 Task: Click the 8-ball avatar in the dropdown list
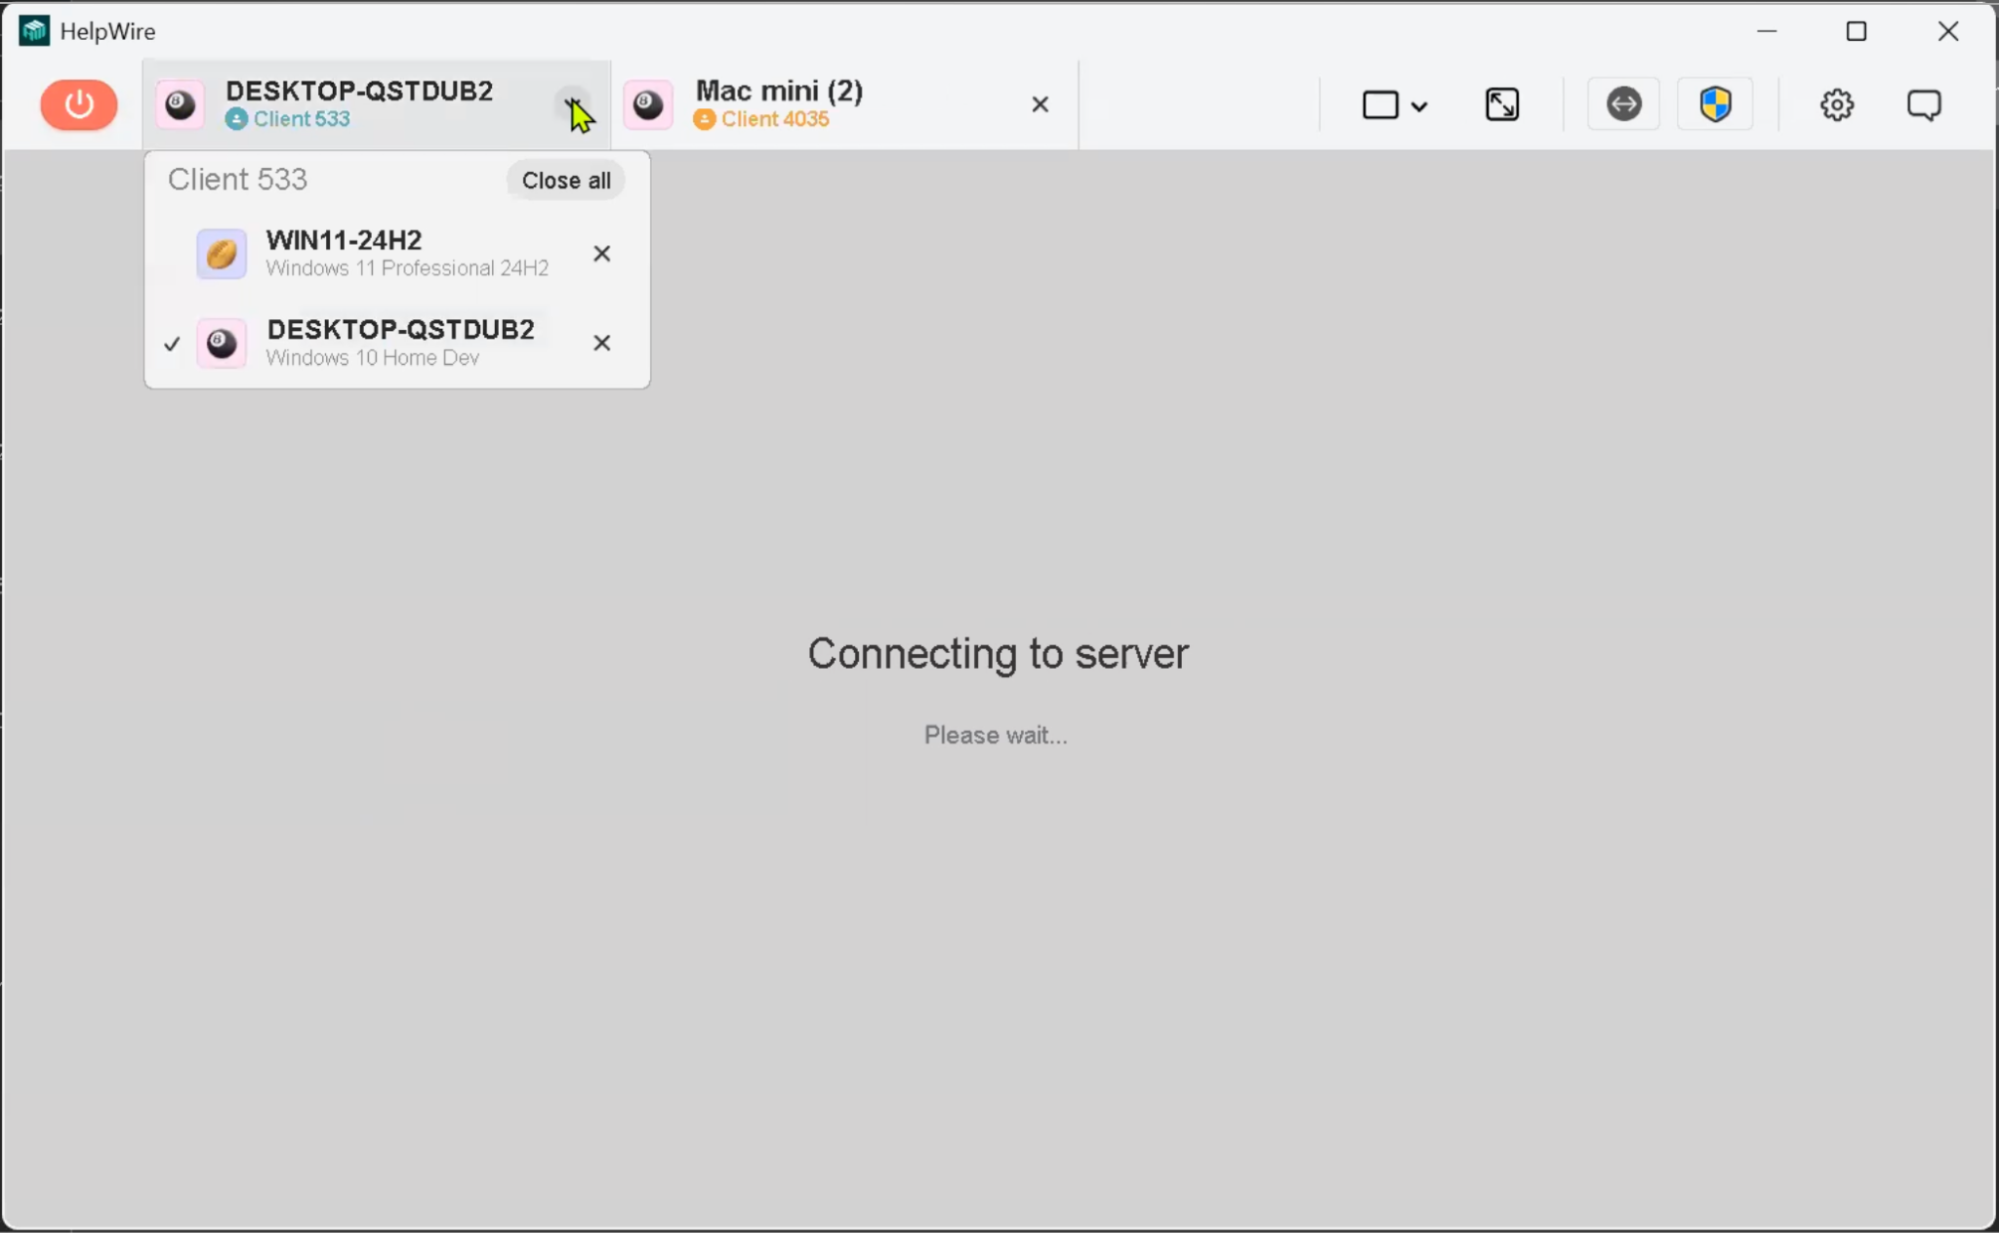(x=221, y=343)
